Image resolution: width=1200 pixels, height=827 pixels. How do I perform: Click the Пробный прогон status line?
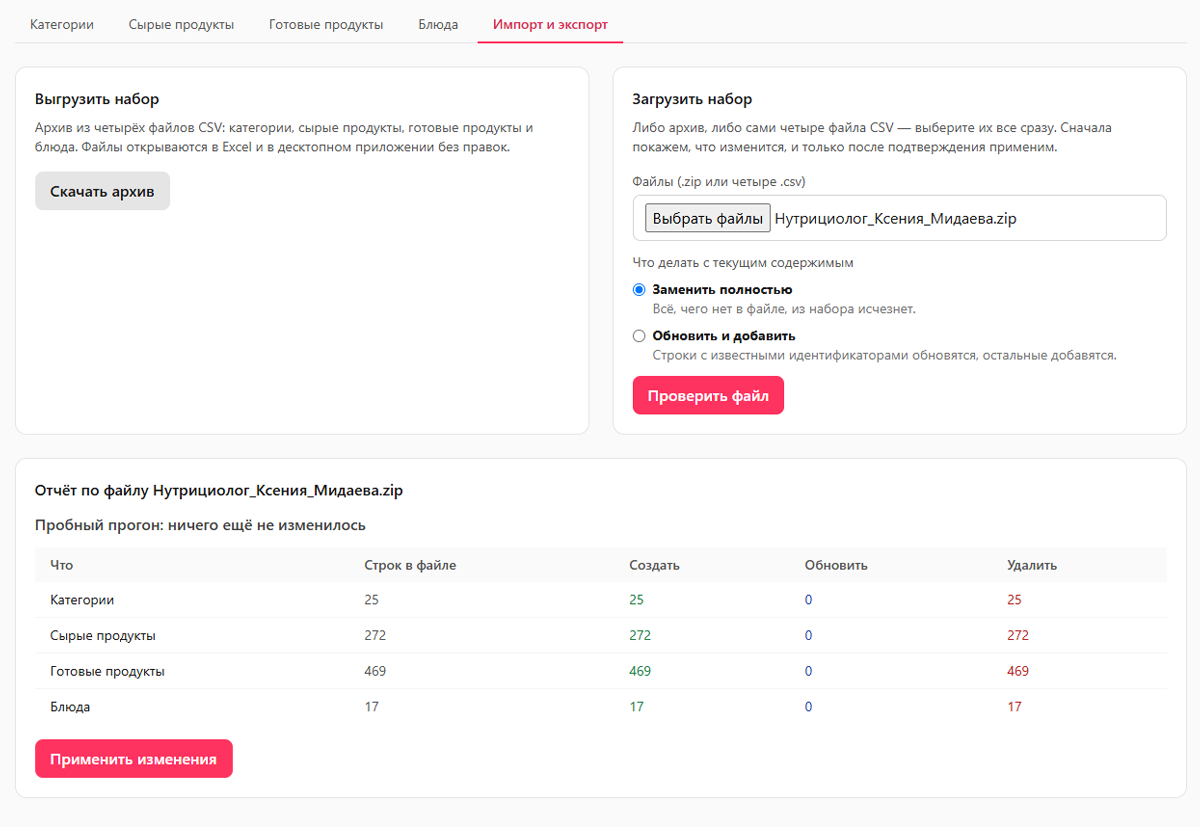point(200,524)
